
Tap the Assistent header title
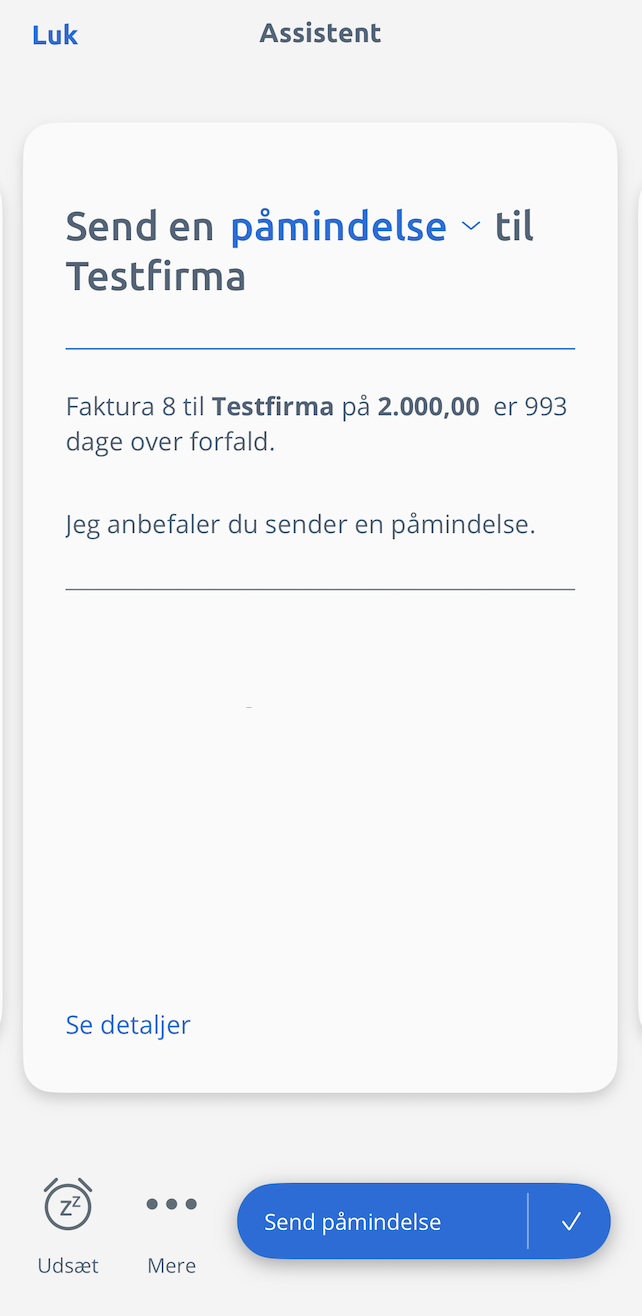[x=320, y=33]
